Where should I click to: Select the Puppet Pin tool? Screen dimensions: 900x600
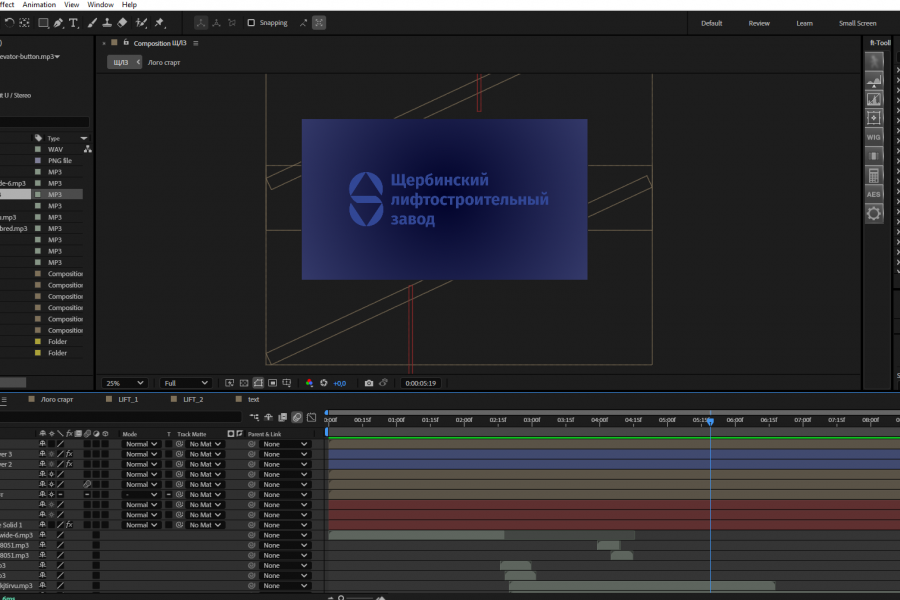pyautogui.click(x=160, y=23)
